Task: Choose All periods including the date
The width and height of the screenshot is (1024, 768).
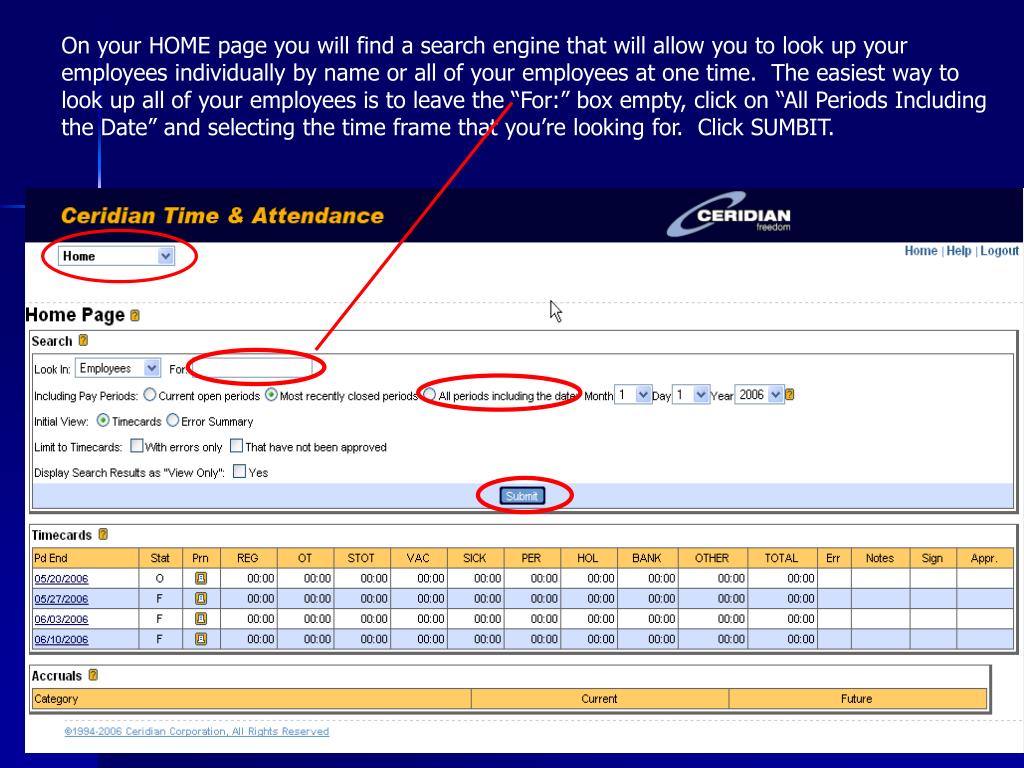Action: (x=430, y=395)
